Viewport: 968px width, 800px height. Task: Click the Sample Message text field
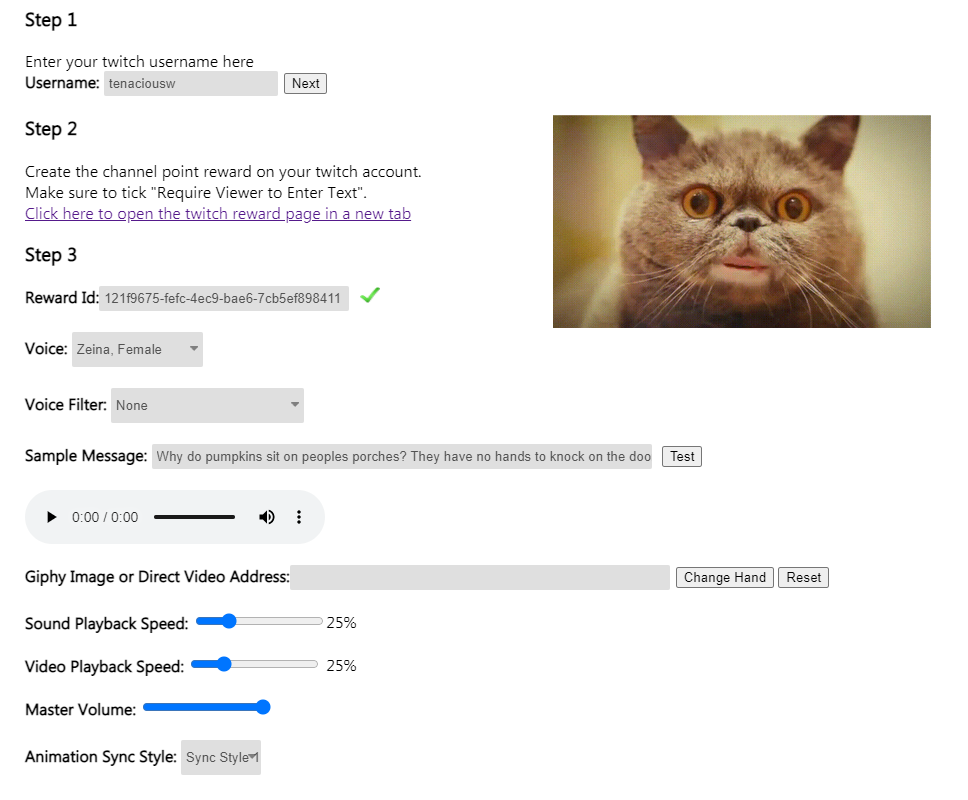pyautogui.click(x=402, y=457)
